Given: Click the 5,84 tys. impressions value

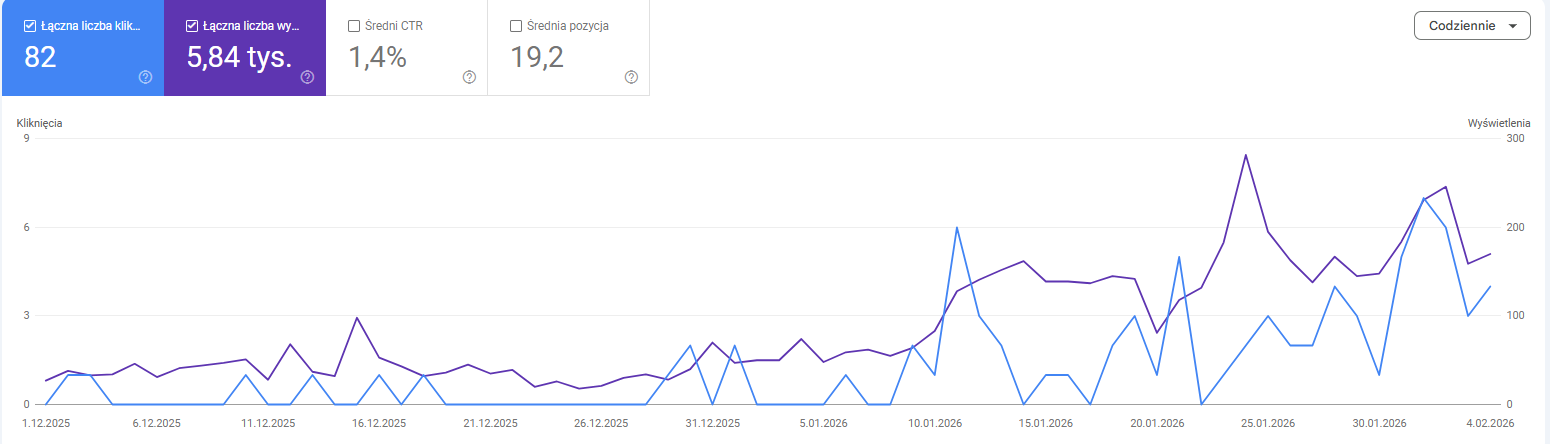Looking at the screenshot, I should 239,58.
